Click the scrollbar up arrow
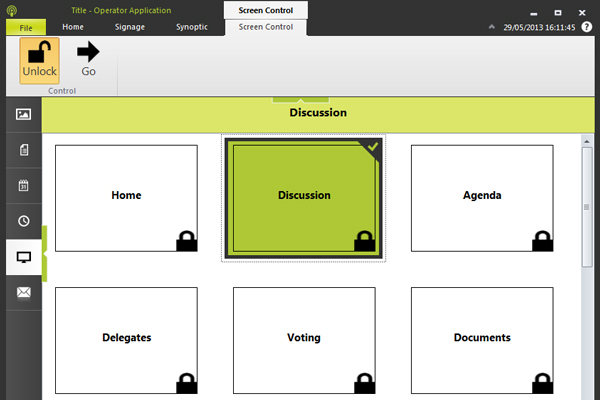This screenshot has width=600, height=400. click(587, 142)
